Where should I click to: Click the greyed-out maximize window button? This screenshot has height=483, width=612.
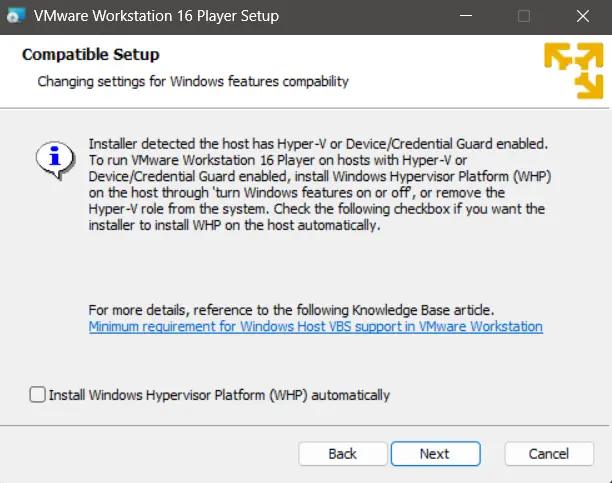coord(524,17)
